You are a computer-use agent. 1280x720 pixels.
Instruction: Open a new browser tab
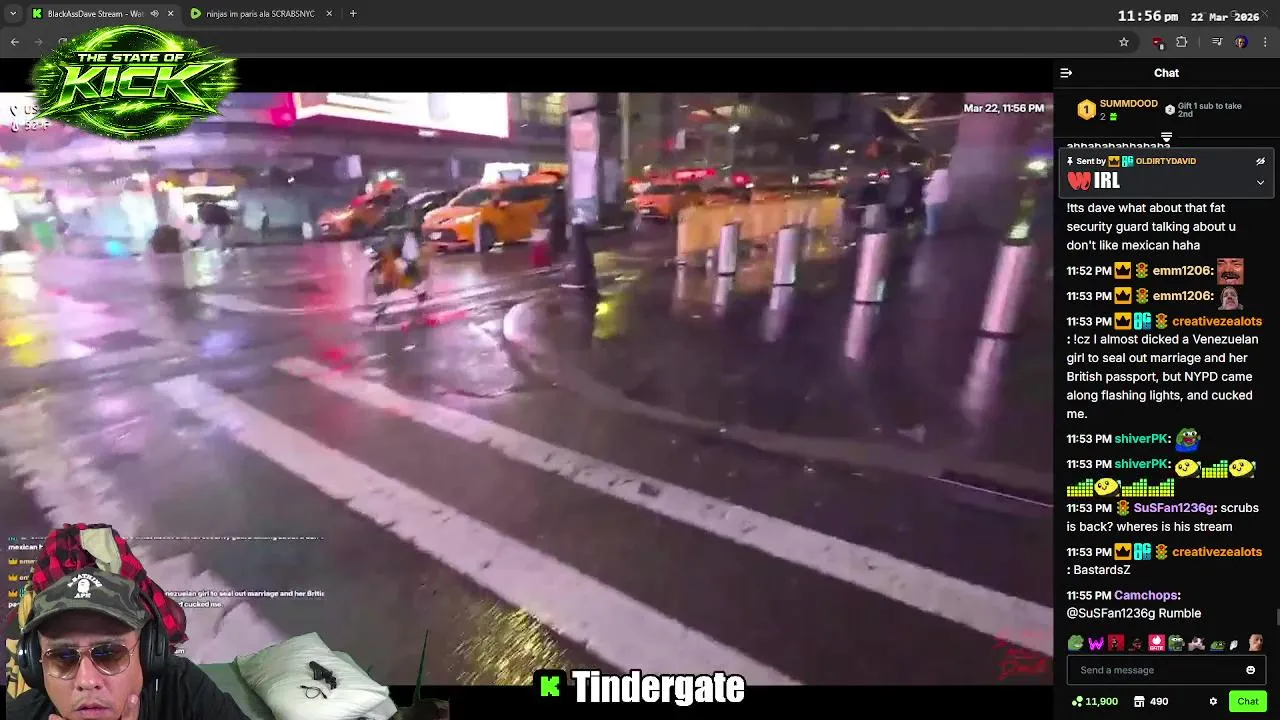[x=352, y=14]
